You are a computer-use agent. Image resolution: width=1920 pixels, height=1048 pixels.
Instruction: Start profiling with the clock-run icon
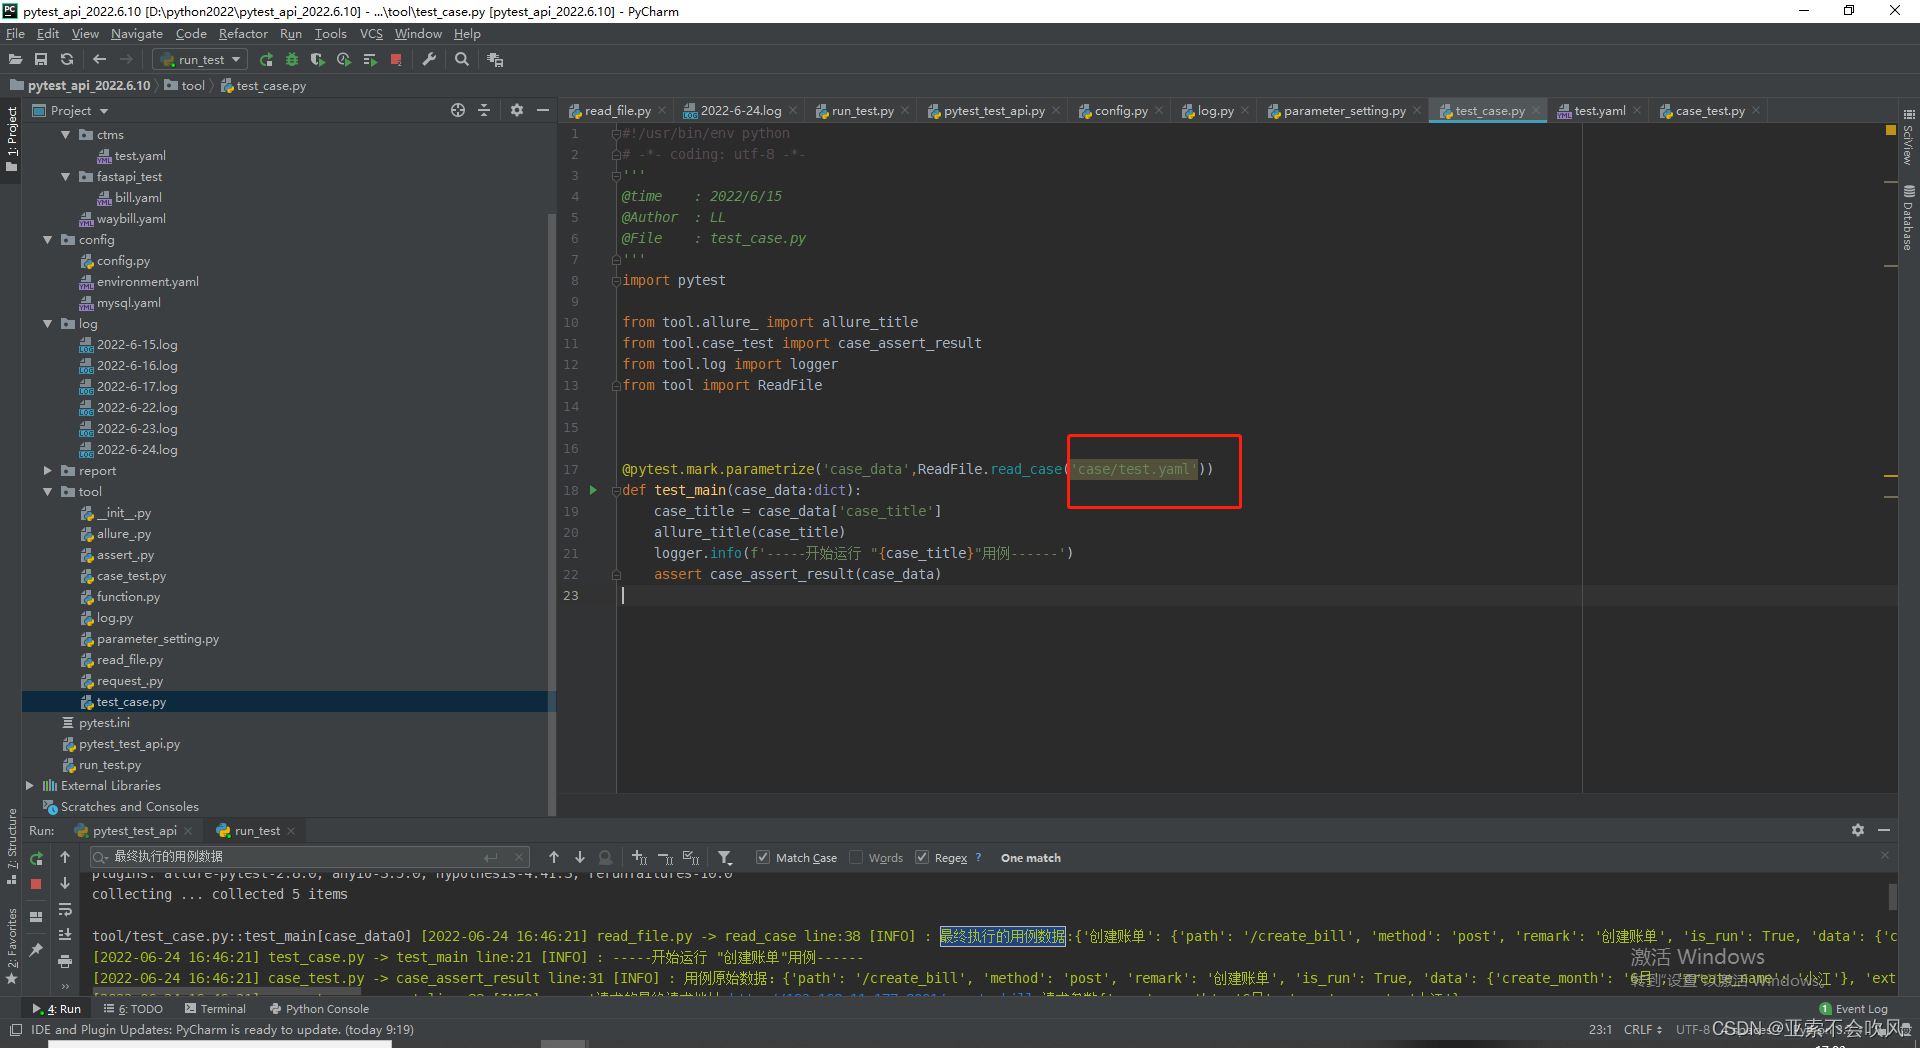point(344,60)
